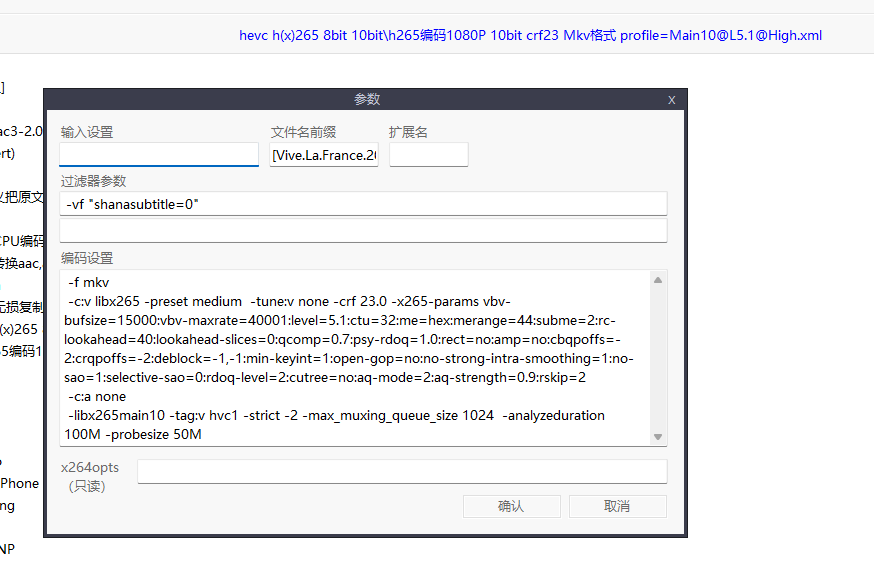Viewport: 874px width, 565px height.
Task: Click the down arrow of the encoding settings scrollbar
Action: (x=658, y=437)
